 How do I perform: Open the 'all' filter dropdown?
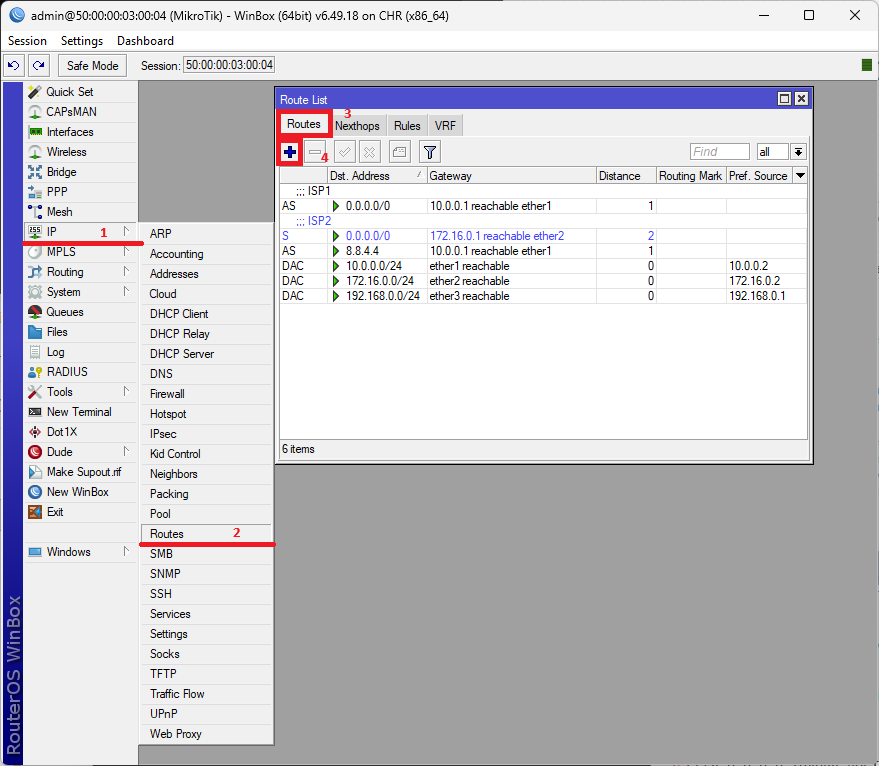[798, 152]
